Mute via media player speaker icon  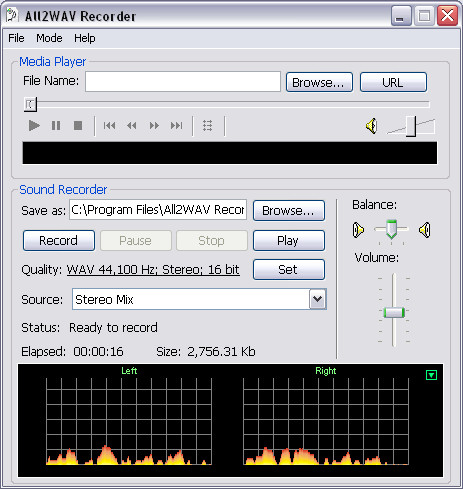click(x=371, y=126)
